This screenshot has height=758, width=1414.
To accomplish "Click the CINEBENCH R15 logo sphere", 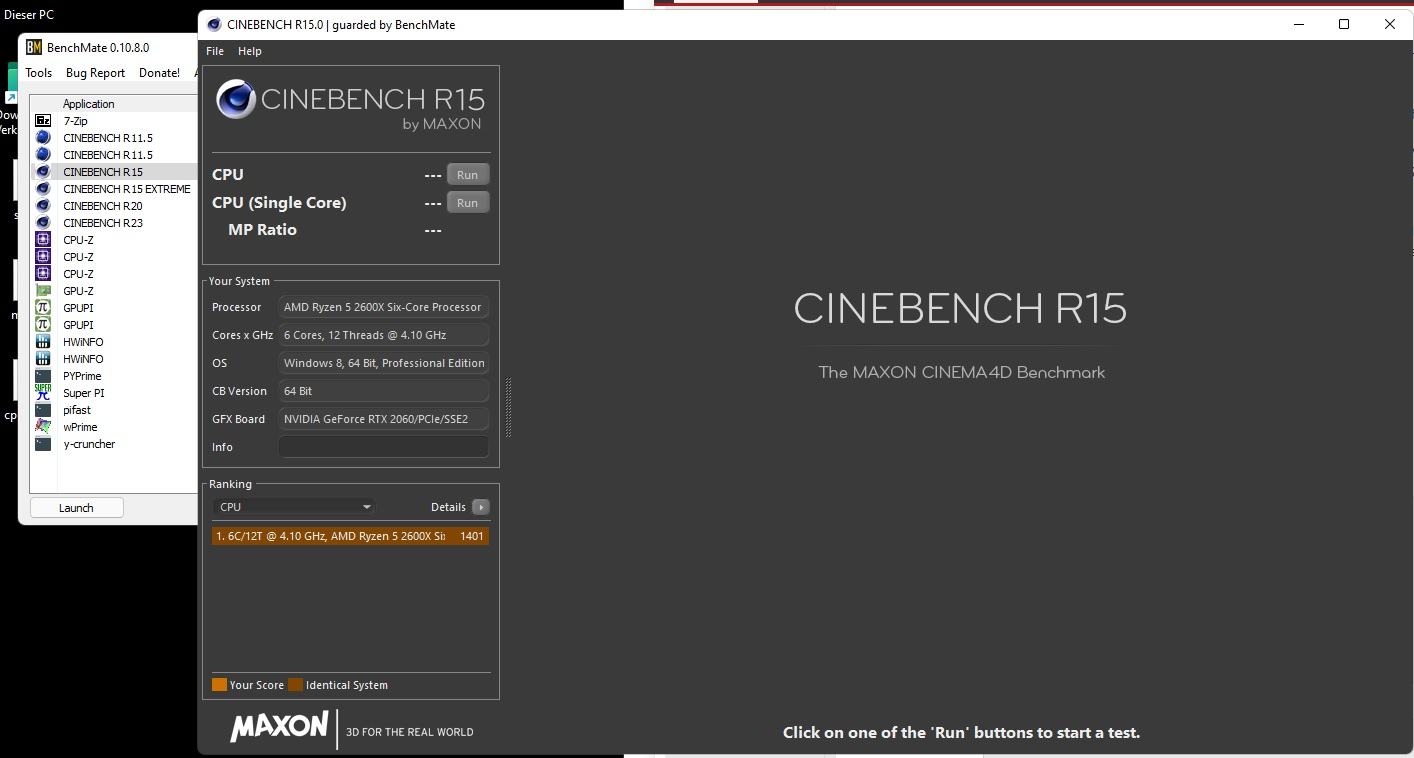I will click(x=236, y=99).
